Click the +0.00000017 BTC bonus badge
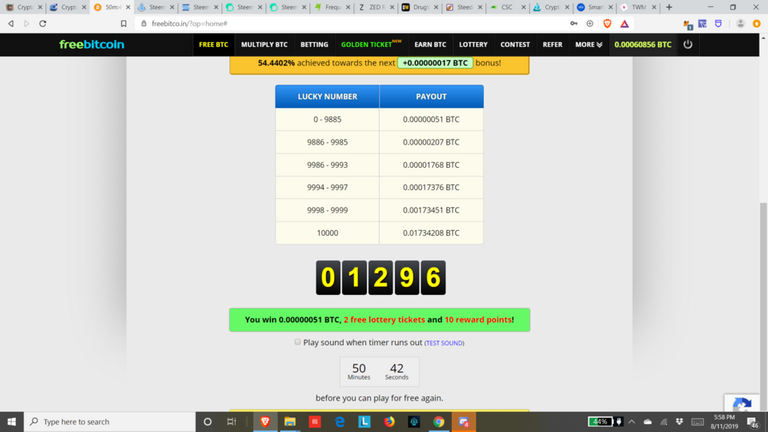 (x=435, y=63)
